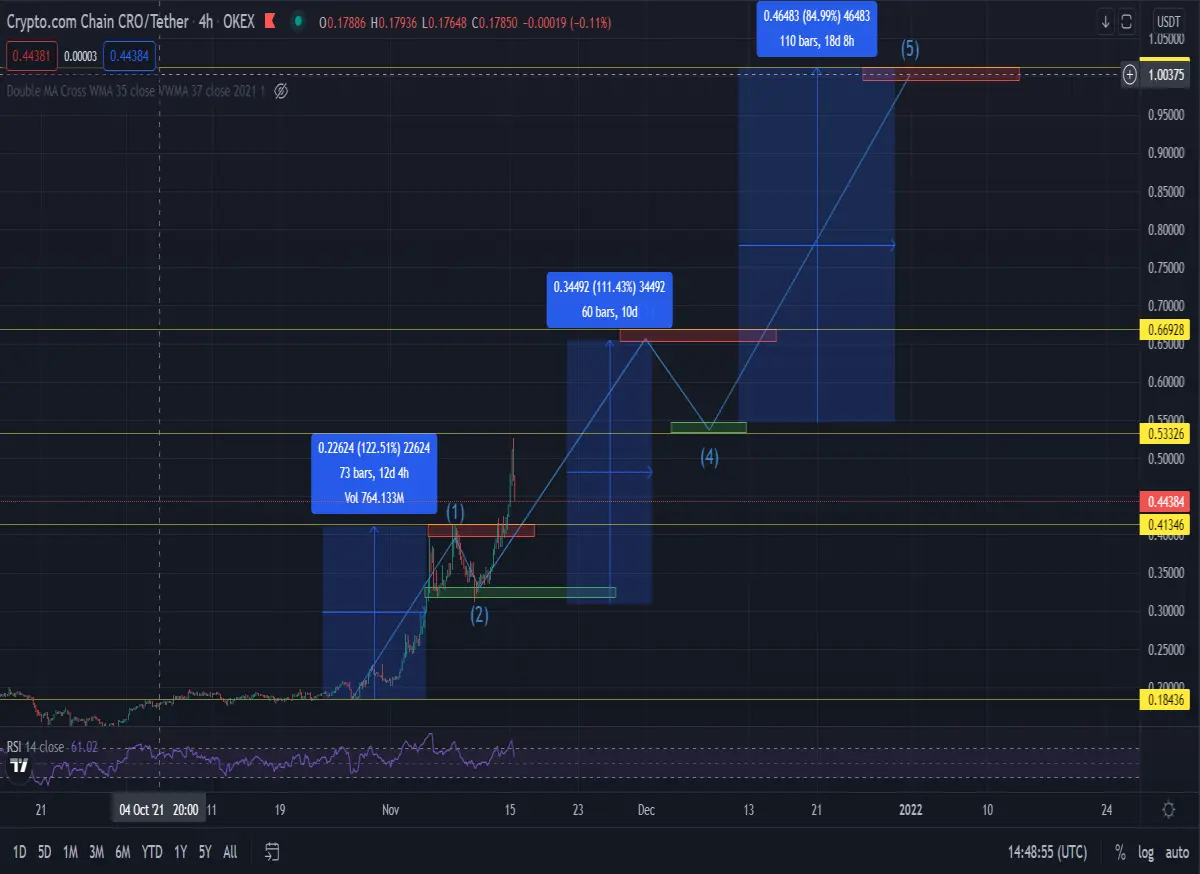Click the 111.43% price range info box
Image resolution: width=1200 pixels, height=874 pixels.
click(609, 299)
